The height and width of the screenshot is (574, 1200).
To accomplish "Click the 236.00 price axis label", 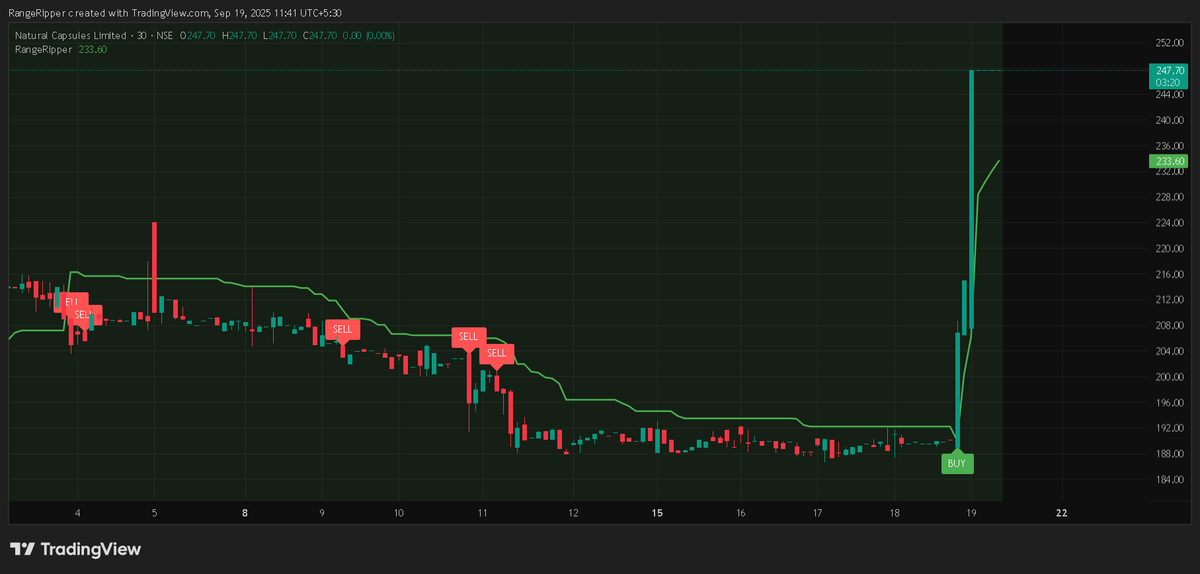I will point(1170,146).
